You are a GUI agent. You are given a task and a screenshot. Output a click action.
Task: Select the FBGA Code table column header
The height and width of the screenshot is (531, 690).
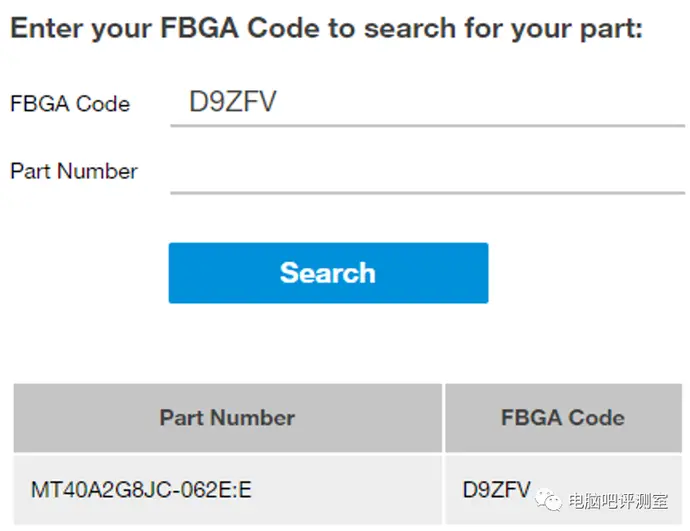(563, 417)
